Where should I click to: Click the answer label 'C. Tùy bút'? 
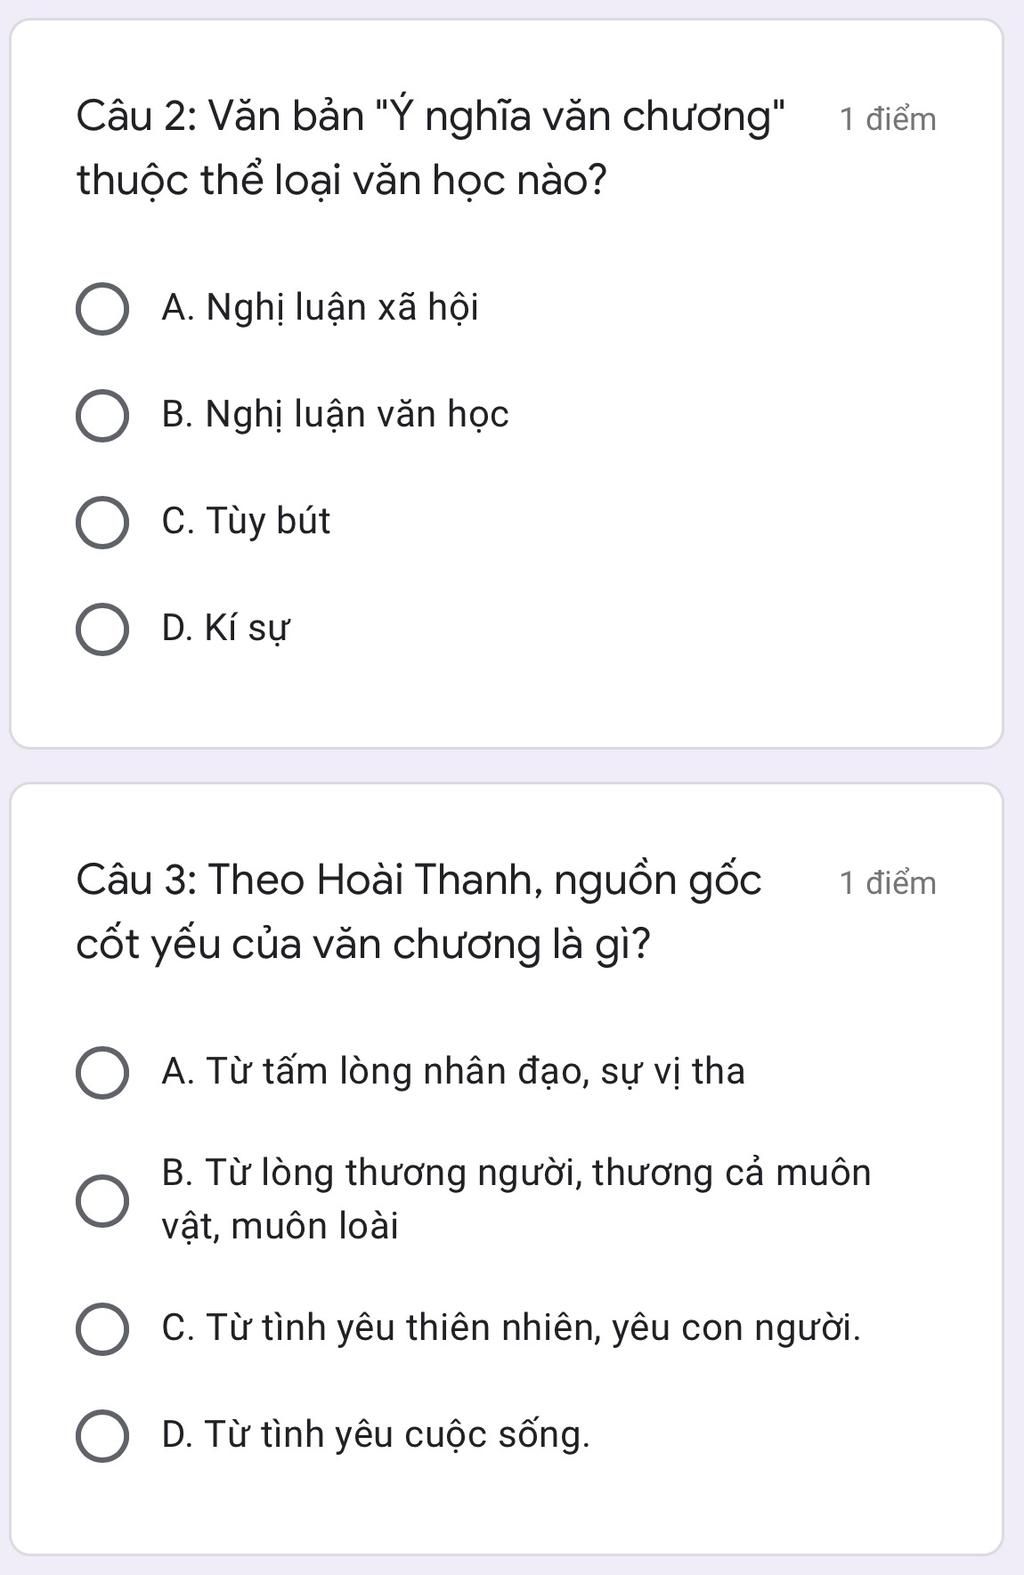(x=246, y=521)
